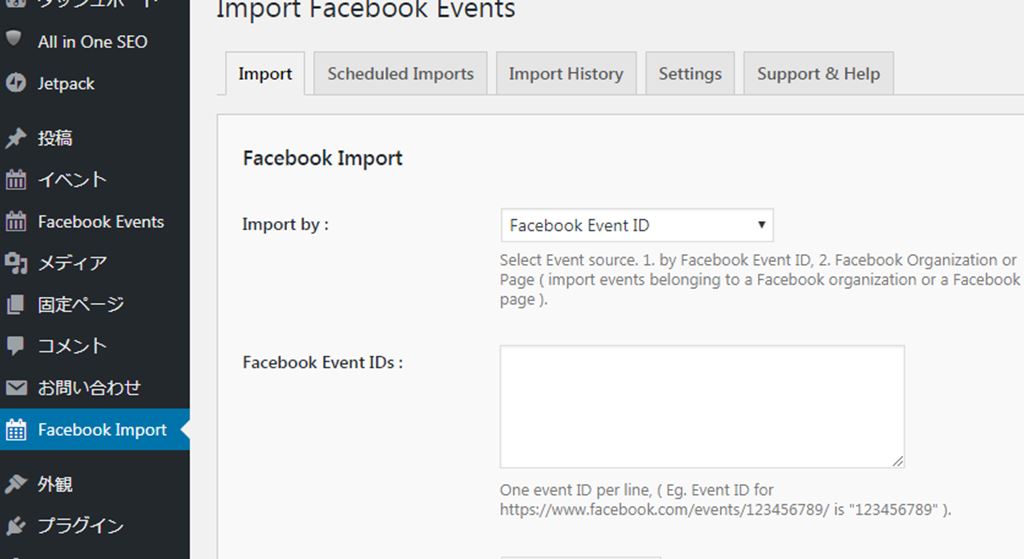The width and height of the screenshot is (1024, 559).
Task: Click the pages icon beside 固定ページ
Action: 15,304
